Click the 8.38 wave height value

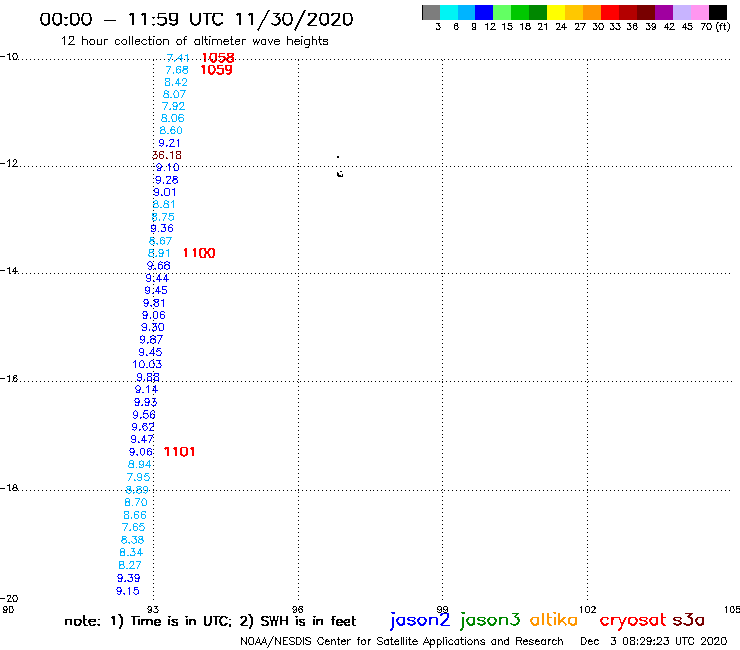pyautogui.click(x=133, y=540)
